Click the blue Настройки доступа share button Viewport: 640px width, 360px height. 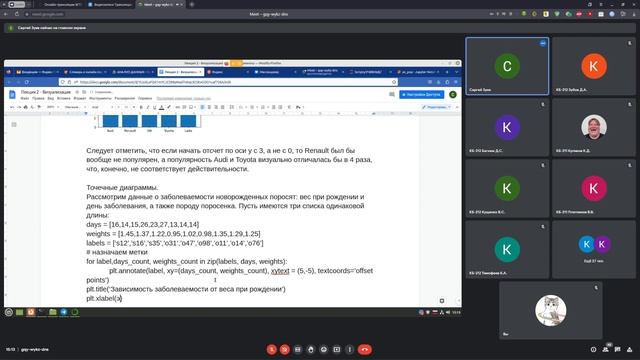[422, 95]
